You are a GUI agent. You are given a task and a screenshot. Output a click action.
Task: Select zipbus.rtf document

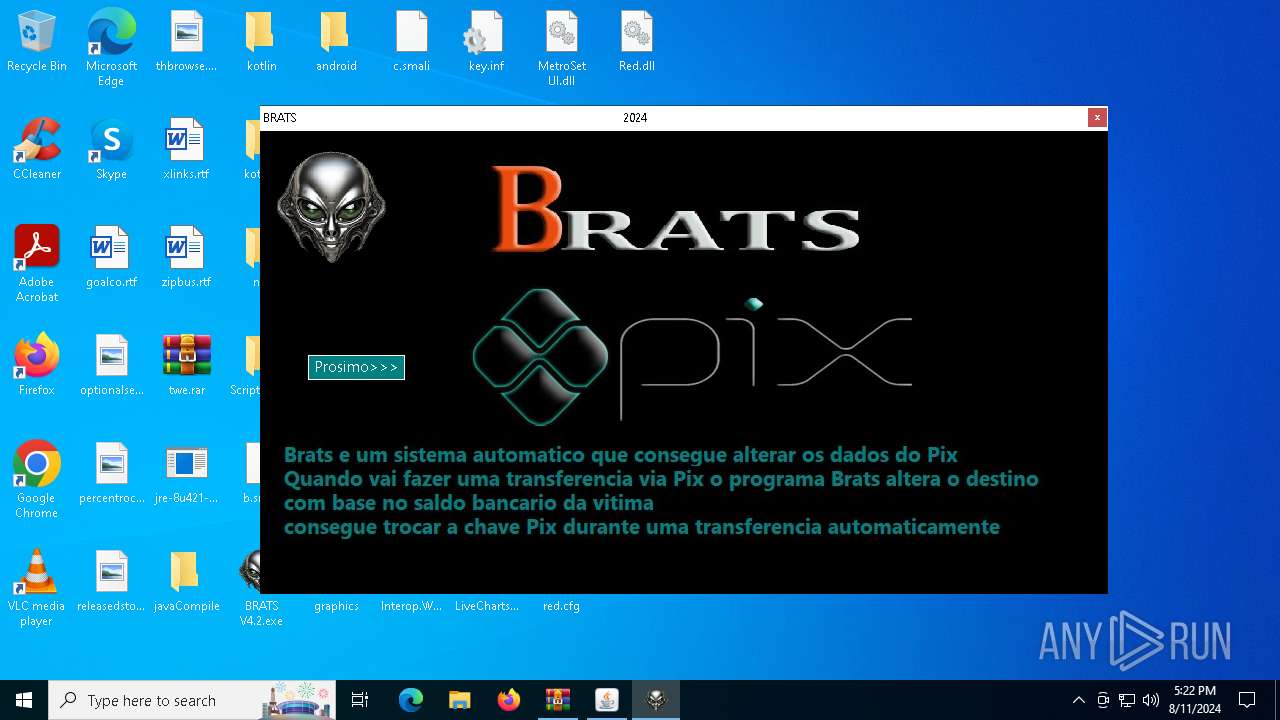click(x=186, y=258)
